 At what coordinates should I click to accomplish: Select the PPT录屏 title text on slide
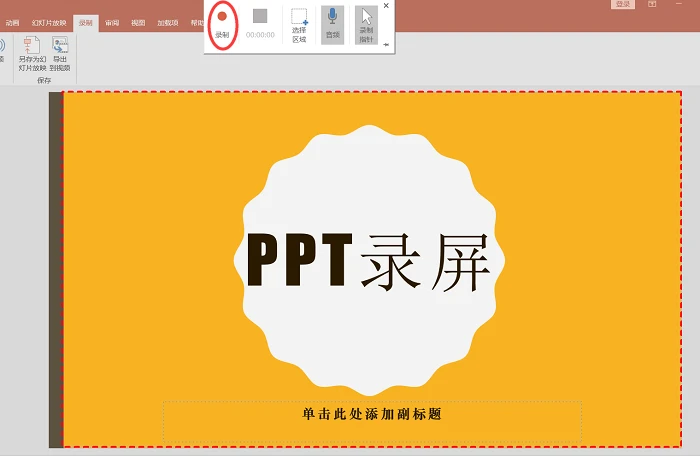click(x=369, y=261)
